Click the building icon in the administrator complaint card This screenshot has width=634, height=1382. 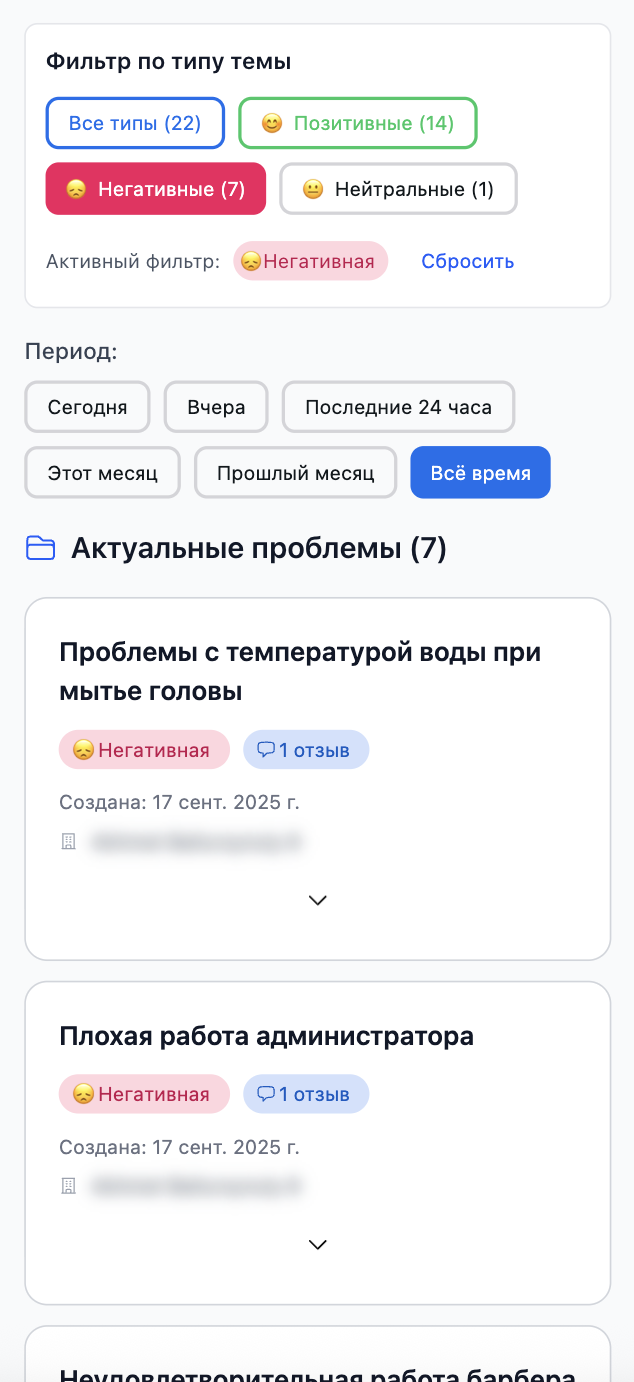(67, 1187)
